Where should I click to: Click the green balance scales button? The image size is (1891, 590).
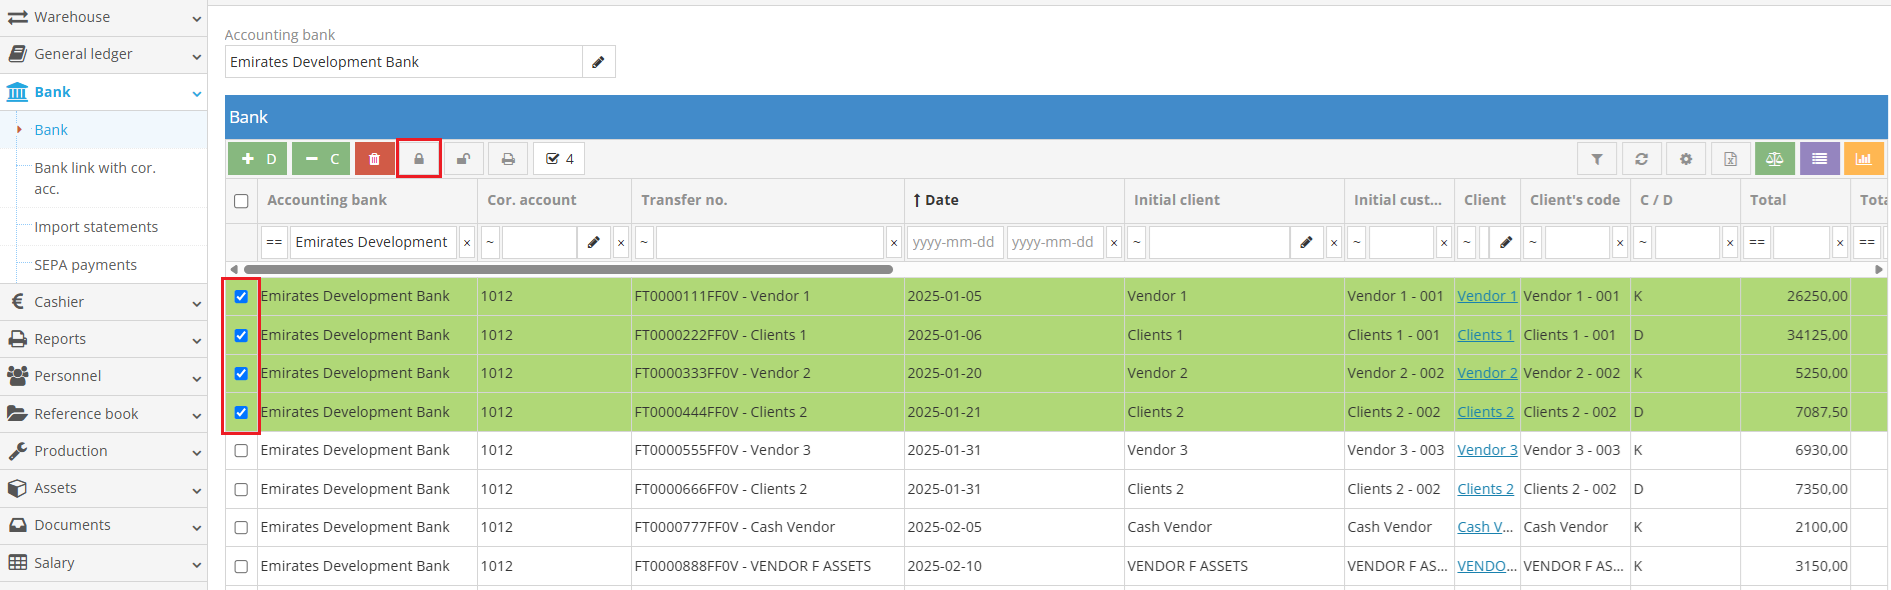pyautogui.click(x=1774, y=159)
